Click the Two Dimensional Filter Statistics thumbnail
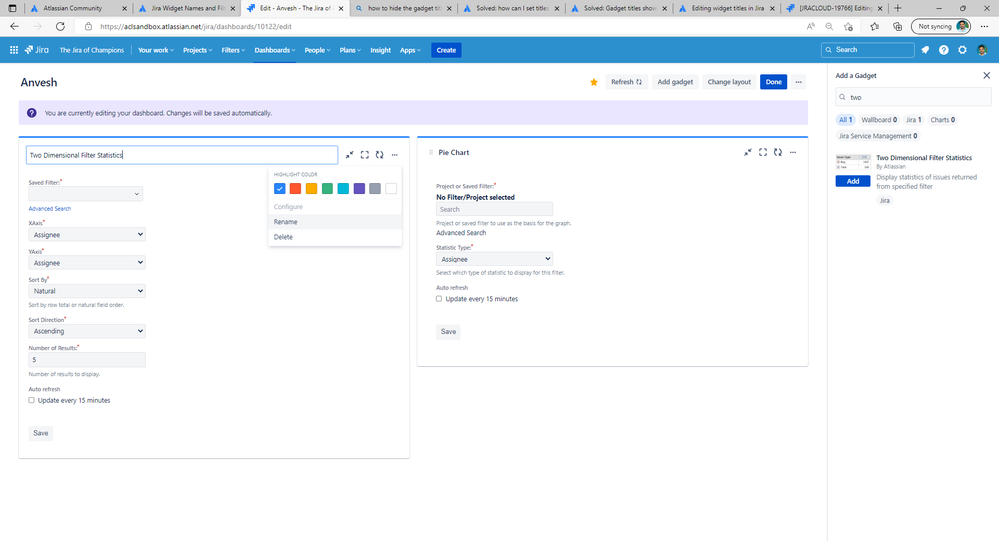The width and height of the screenshot is (999, 541). click(x=852, y=163)
